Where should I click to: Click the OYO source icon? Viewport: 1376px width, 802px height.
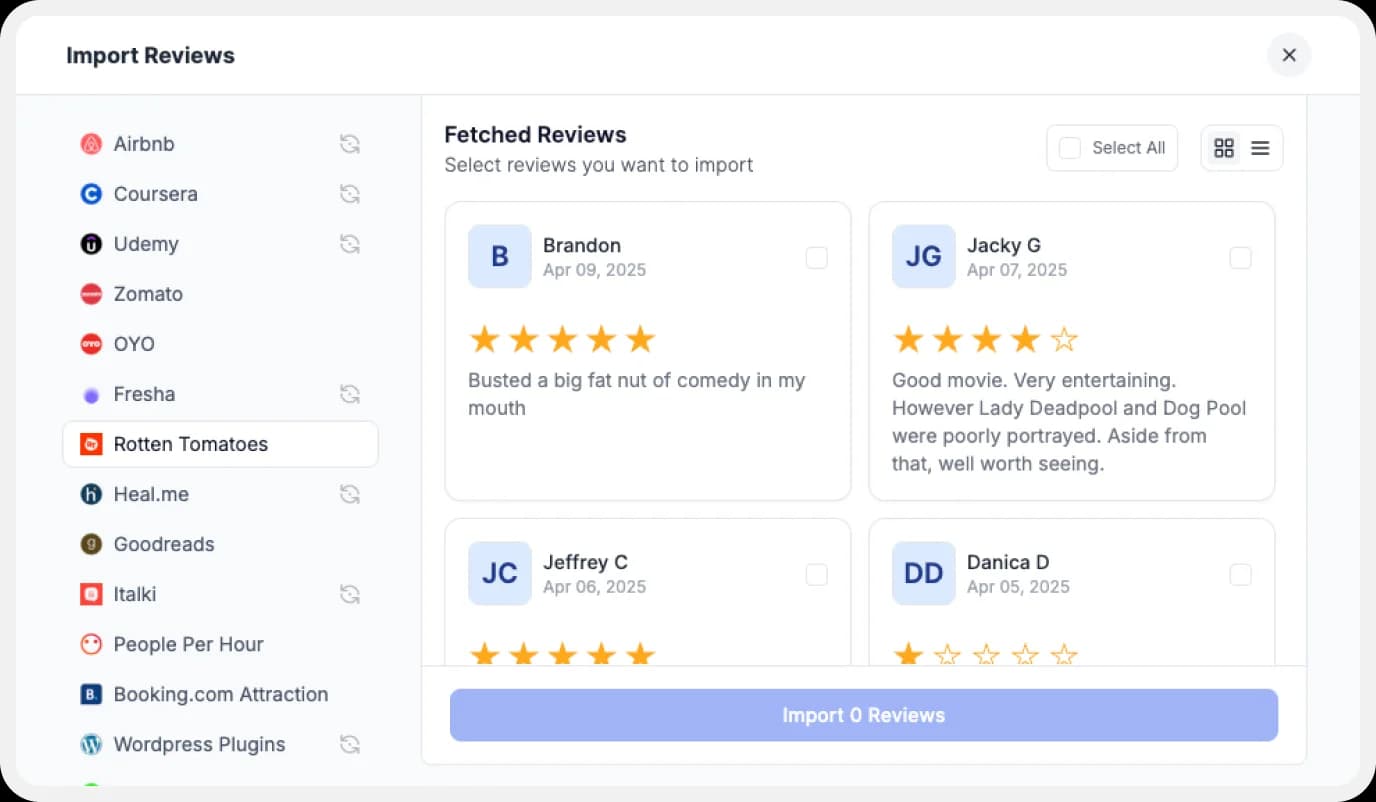(x=90, y=343)
